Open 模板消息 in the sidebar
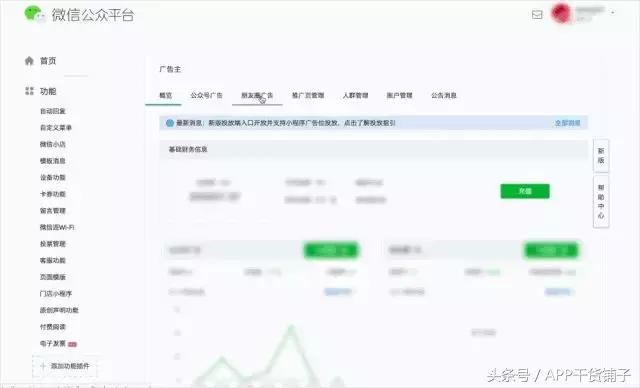640x388 pixels. tap(53, 161)
